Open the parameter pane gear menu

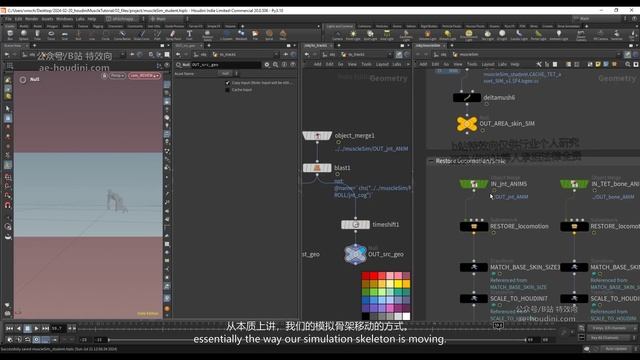(267, 64)
